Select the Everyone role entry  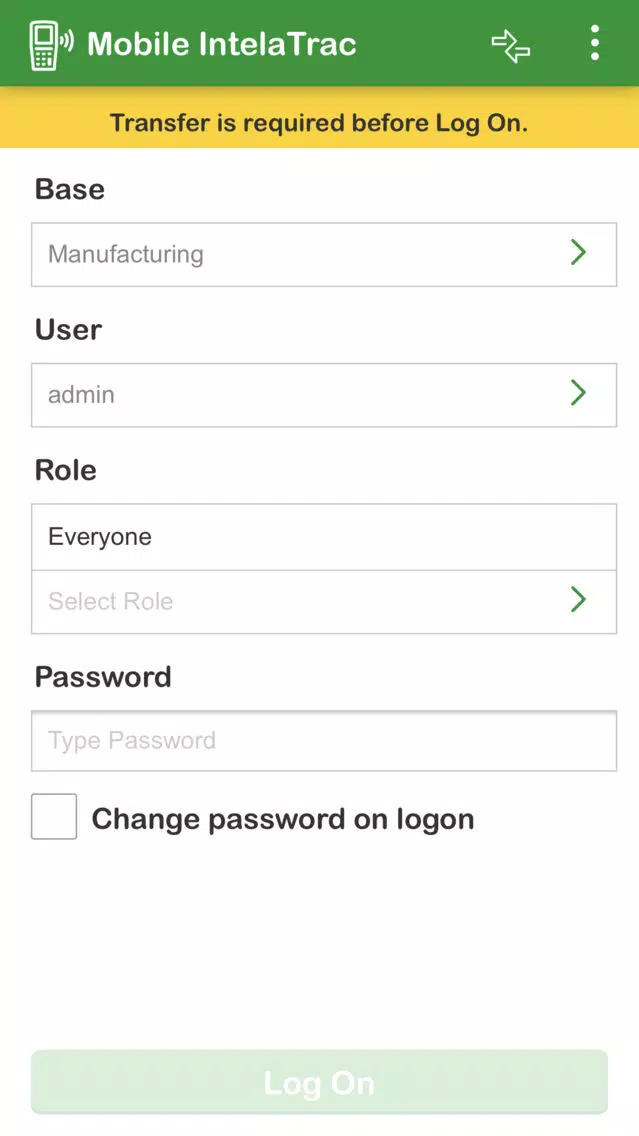(x=324, y=537)
